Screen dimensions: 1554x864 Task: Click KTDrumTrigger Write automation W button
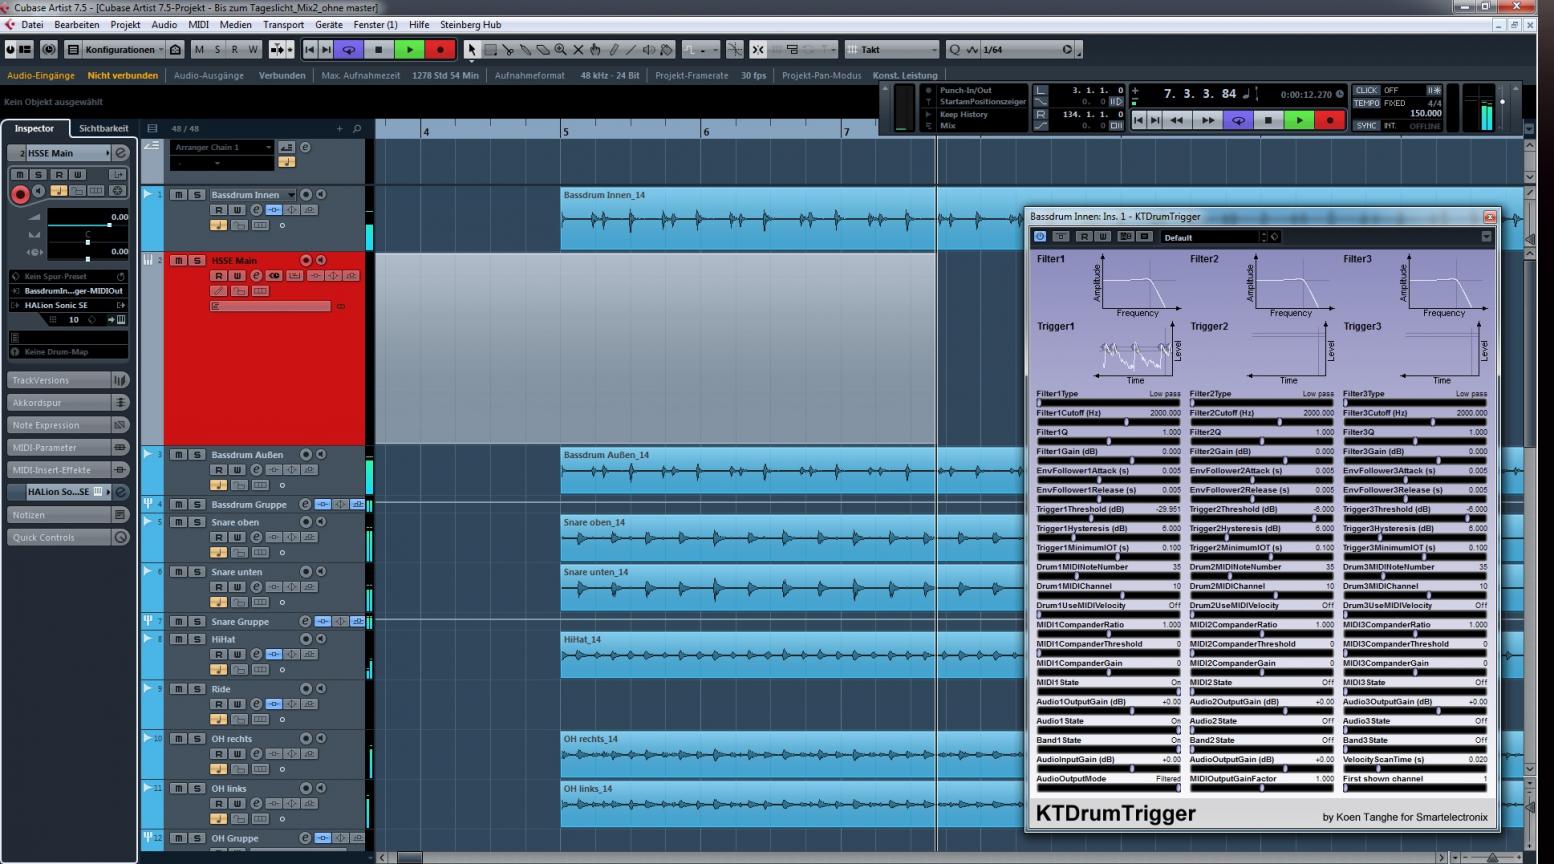click(x=1102, y=237)
